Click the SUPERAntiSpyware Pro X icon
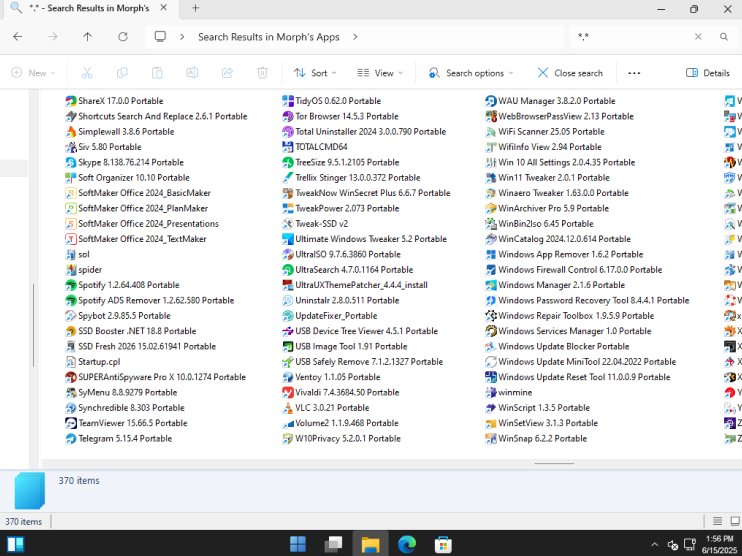The width and height of the screenshot is (742, 556). click(x=71, y=377)
